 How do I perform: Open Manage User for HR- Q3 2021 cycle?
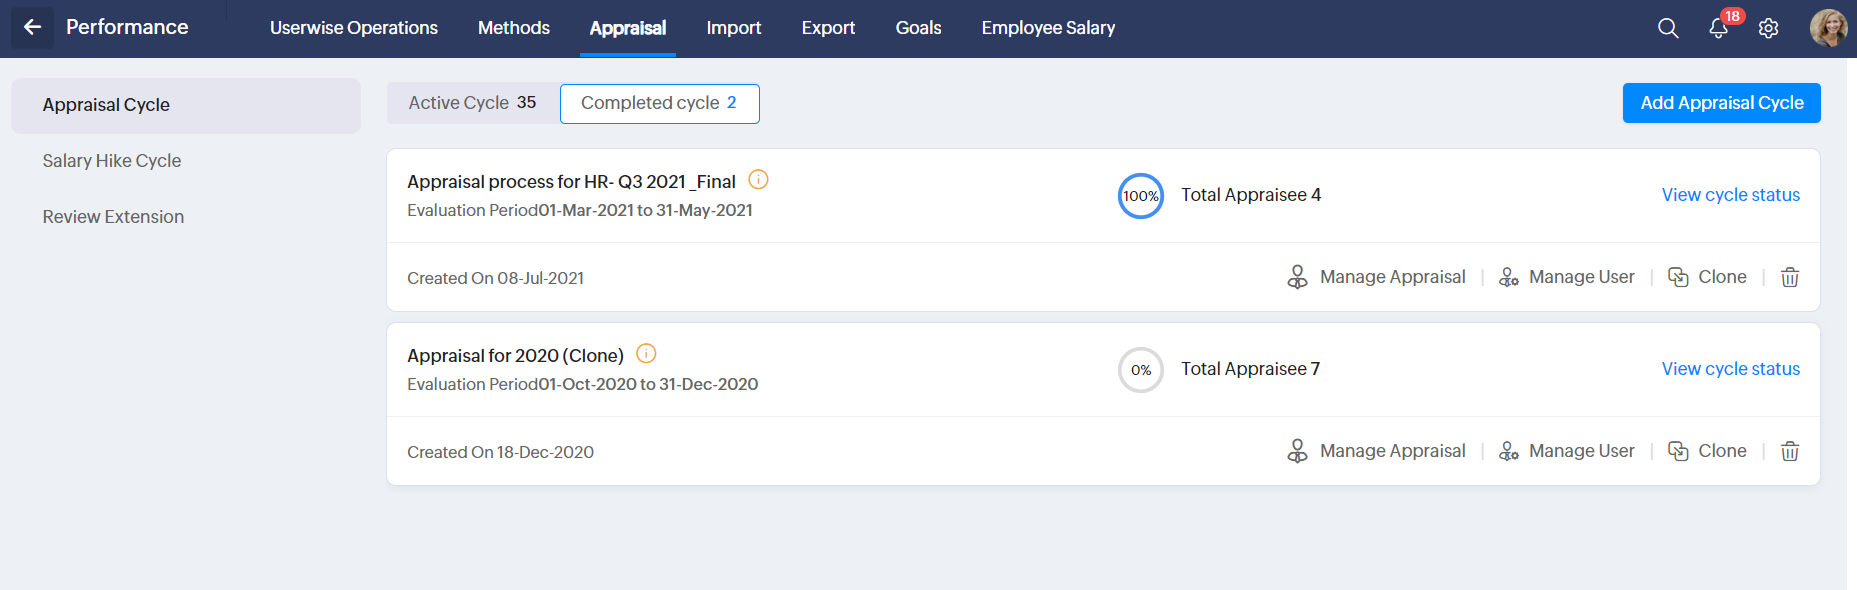(x=1567, y=277)
